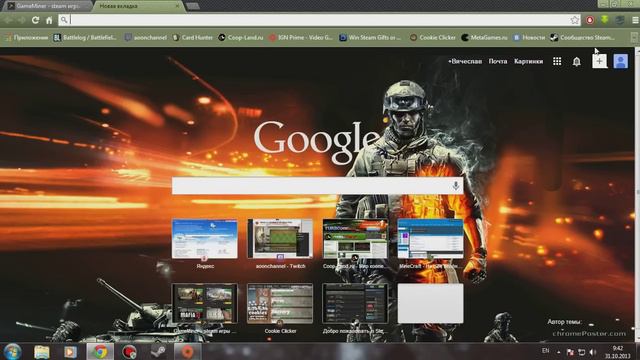Bookmark this page with the star icon
Viewport: 640px width, 360px height.
[x=575, y=20]
